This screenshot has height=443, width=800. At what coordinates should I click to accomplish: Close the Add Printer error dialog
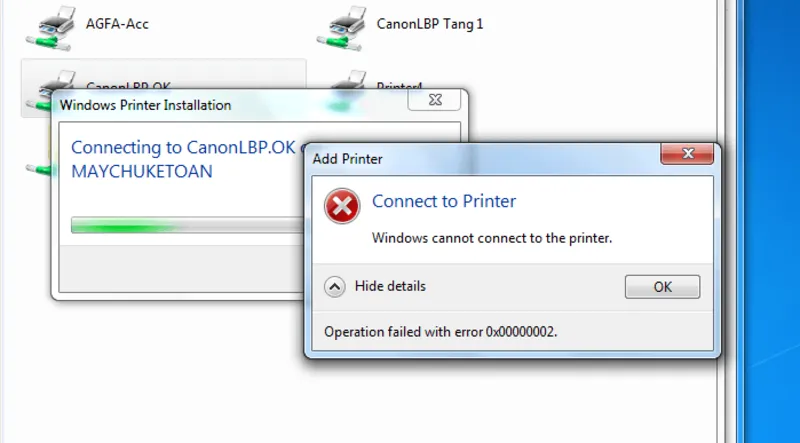[x=685, y=154]
